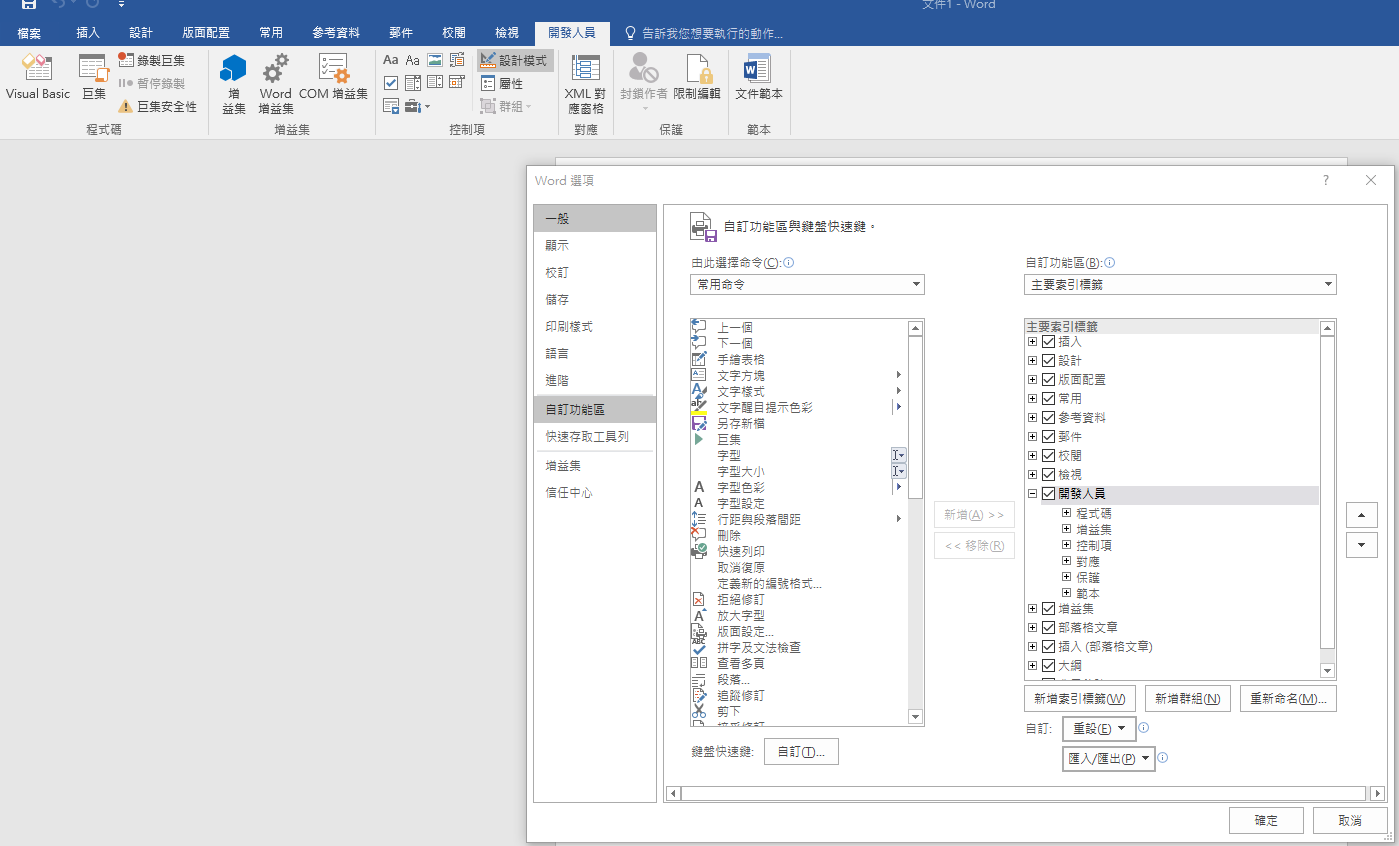This screenshot has width=1399, height=846.
Task: Expand the 程式碼 group node
Action: [x=1067, y=513]
